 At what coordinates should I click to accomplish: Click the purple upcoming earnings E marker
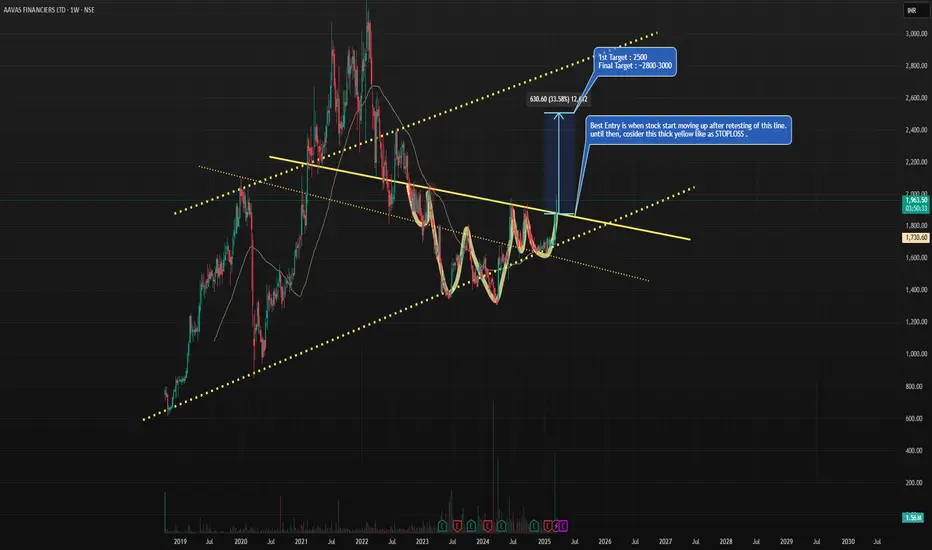tap(563, 526)
